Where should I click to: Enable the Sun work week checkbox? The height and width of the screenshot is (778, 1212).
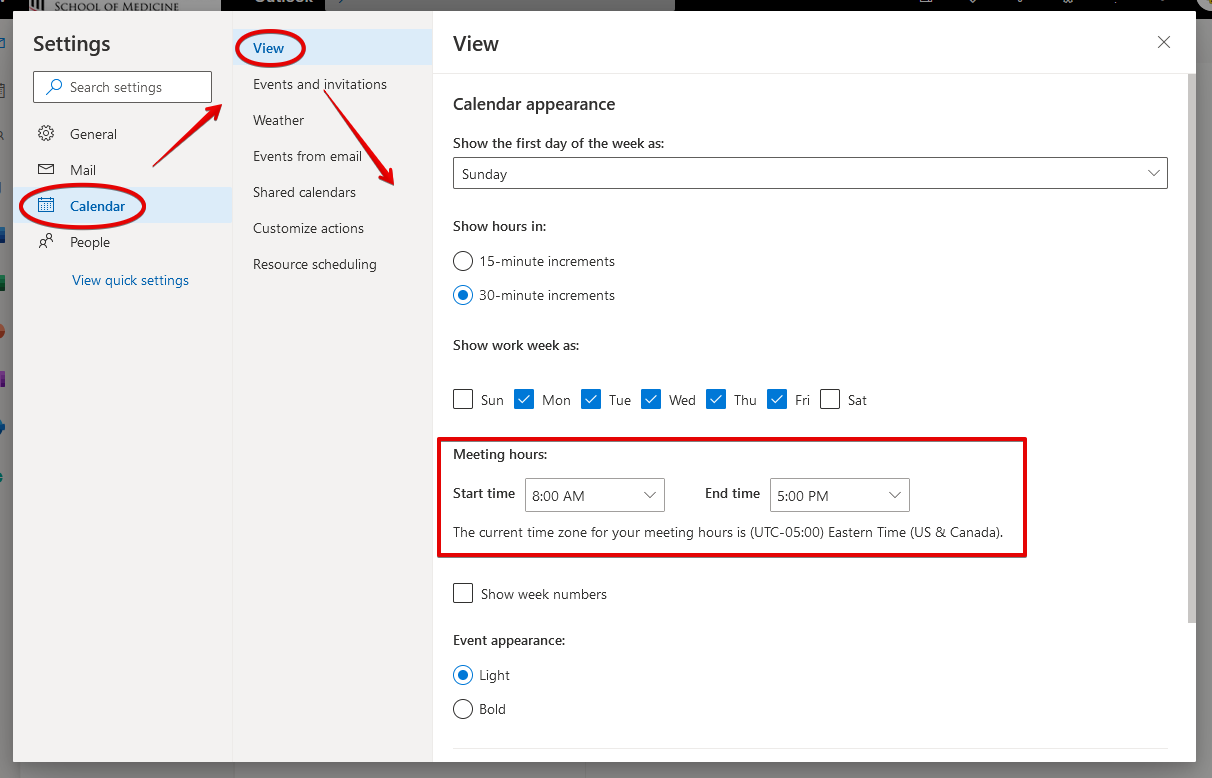coord(463,400)
